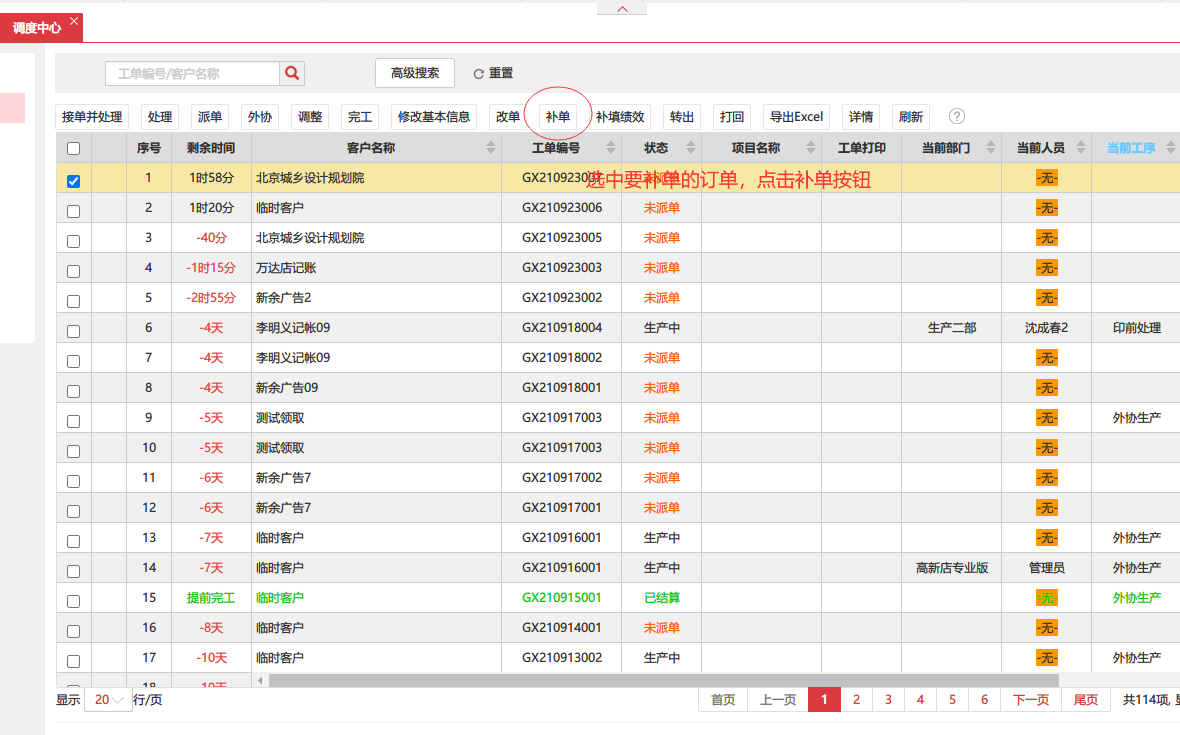Open 详情 details button

point(861,117)
